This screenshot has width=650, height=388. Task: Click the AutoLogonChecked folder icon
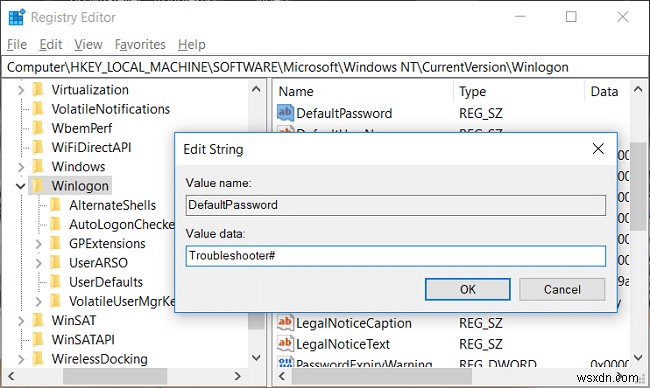click(56, 224)
